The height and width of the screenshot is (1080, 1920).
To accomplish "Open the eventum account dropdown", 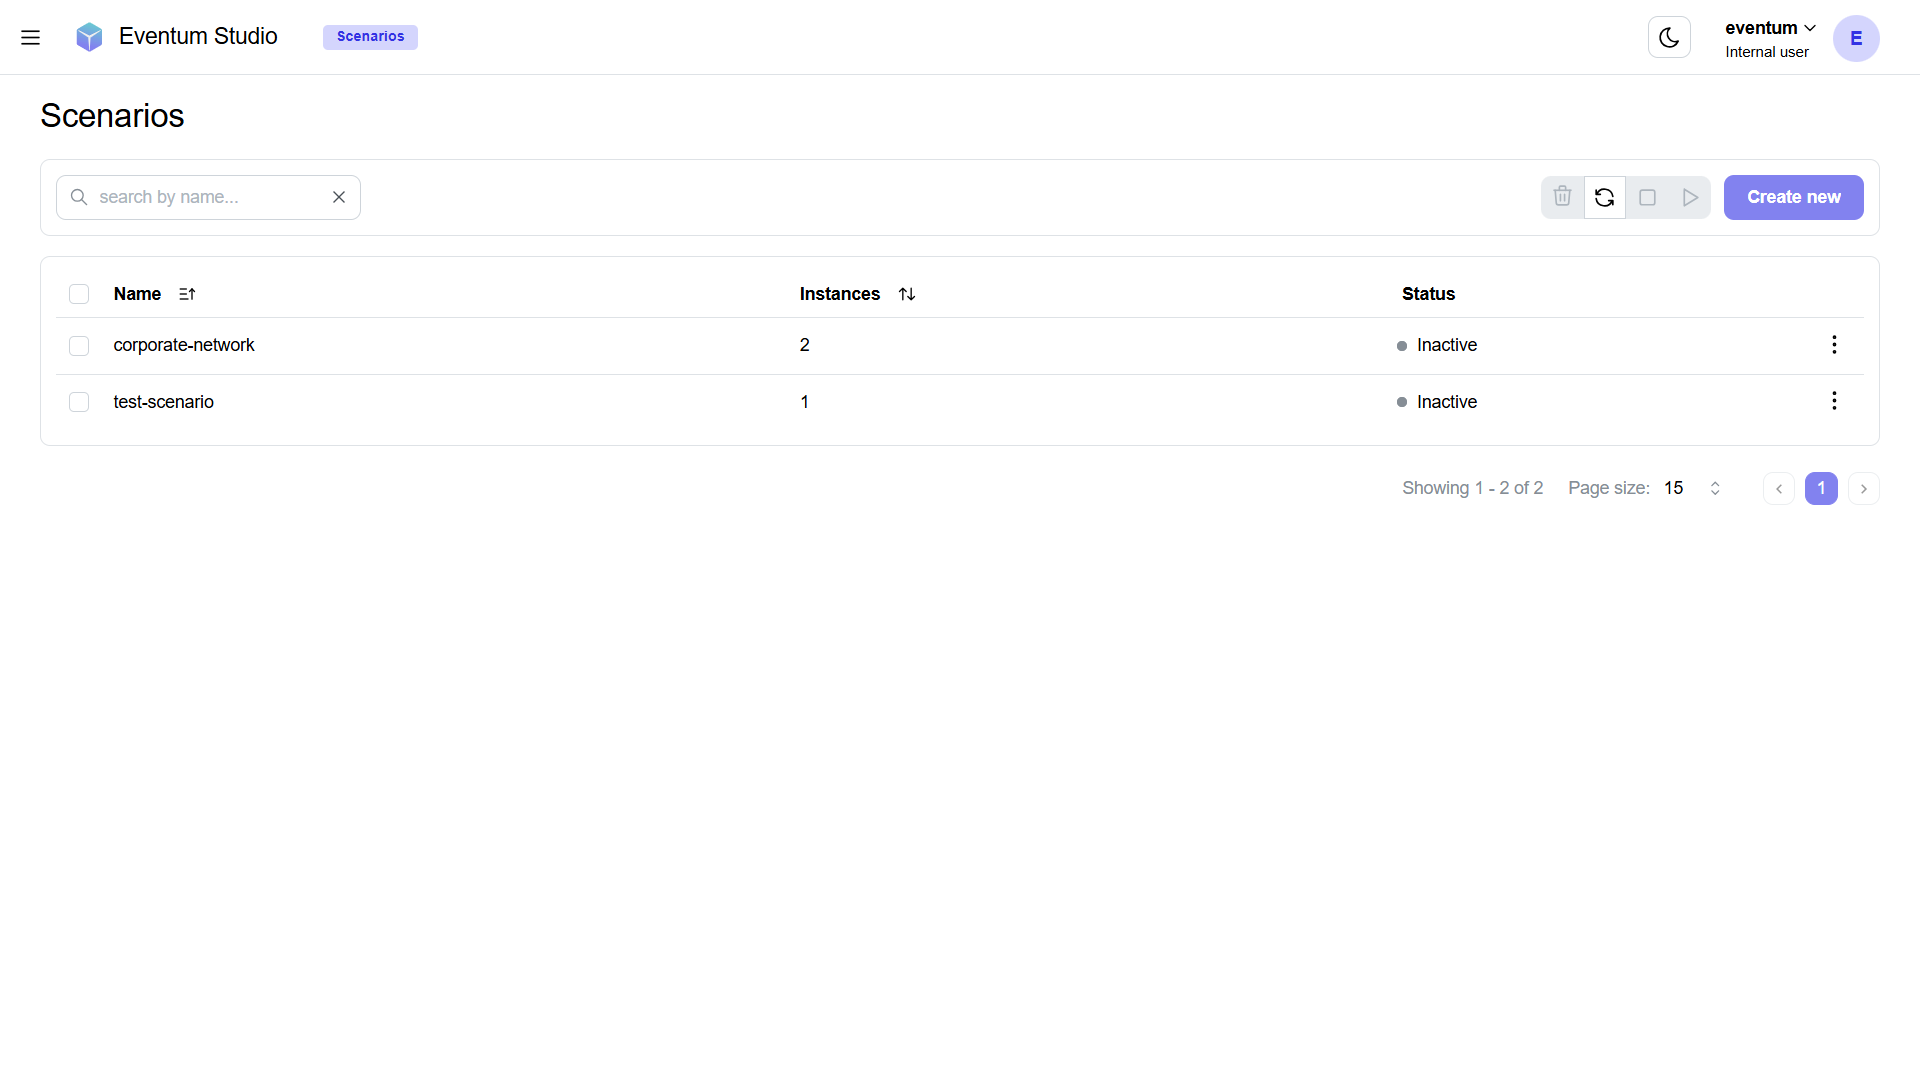I will [1768, 27].
